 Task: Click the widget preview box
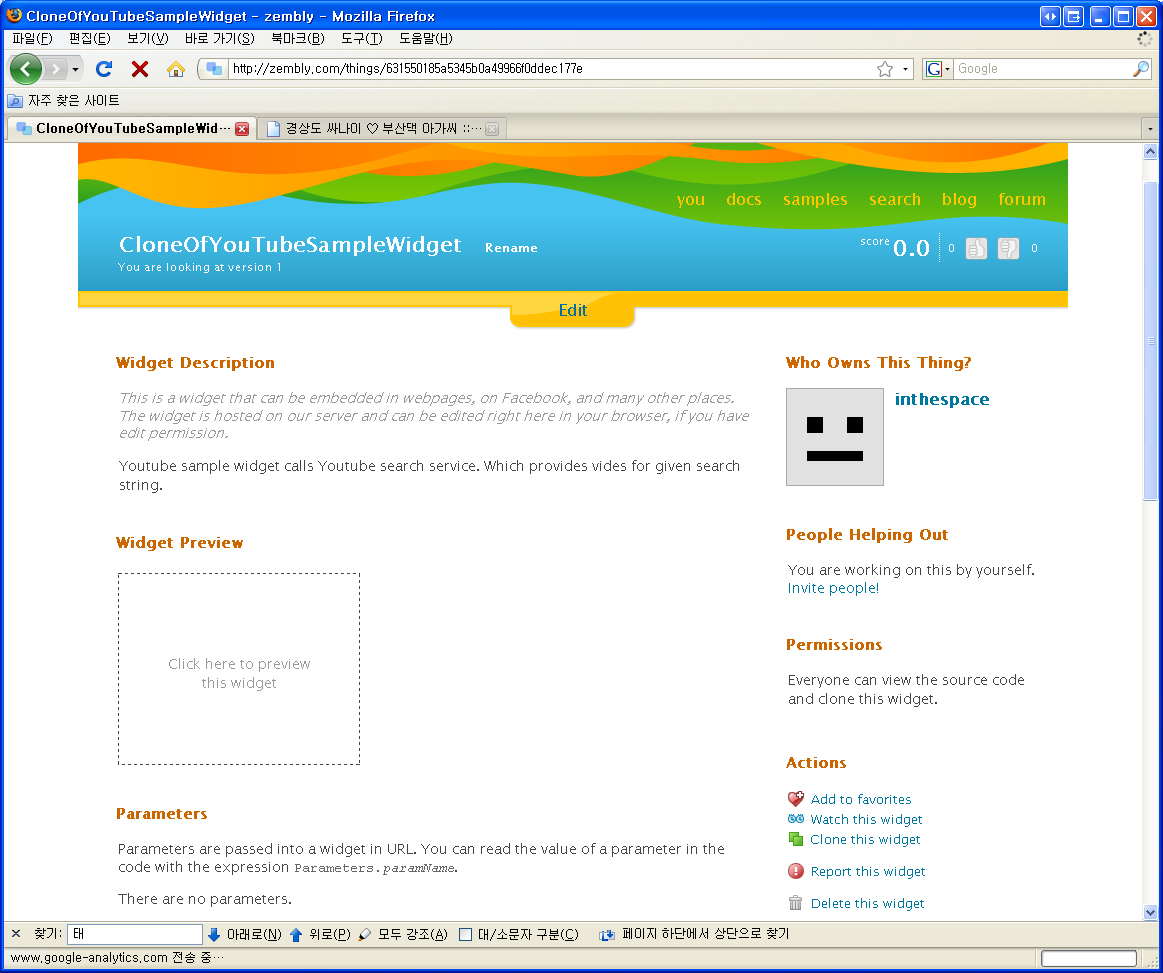[239, 669]
